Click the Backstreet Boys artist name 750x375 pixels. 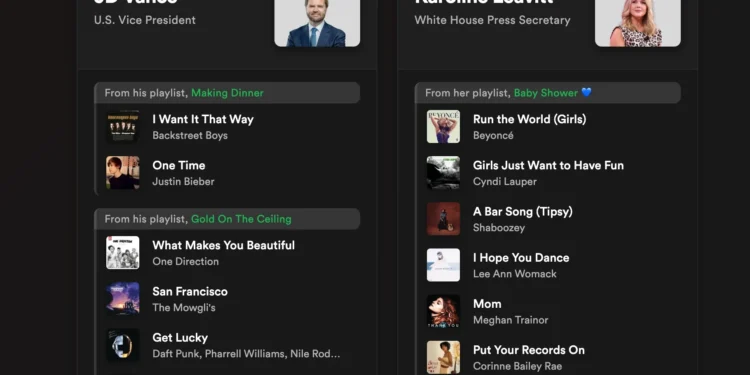(x=190, y=135)
